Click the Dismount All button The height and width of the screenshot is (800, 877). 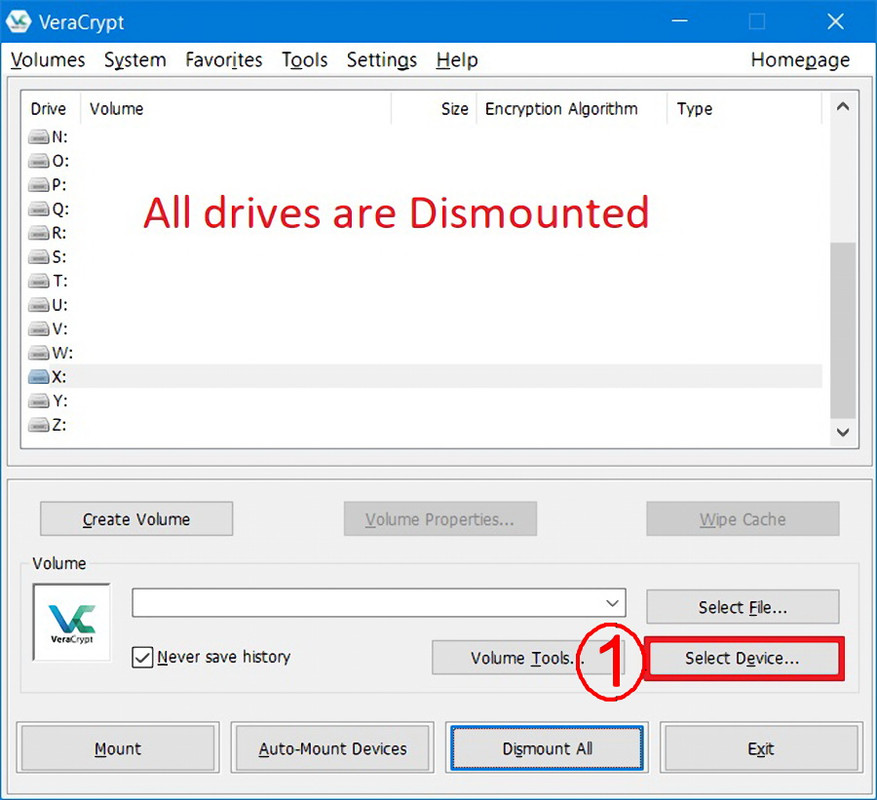547,749
